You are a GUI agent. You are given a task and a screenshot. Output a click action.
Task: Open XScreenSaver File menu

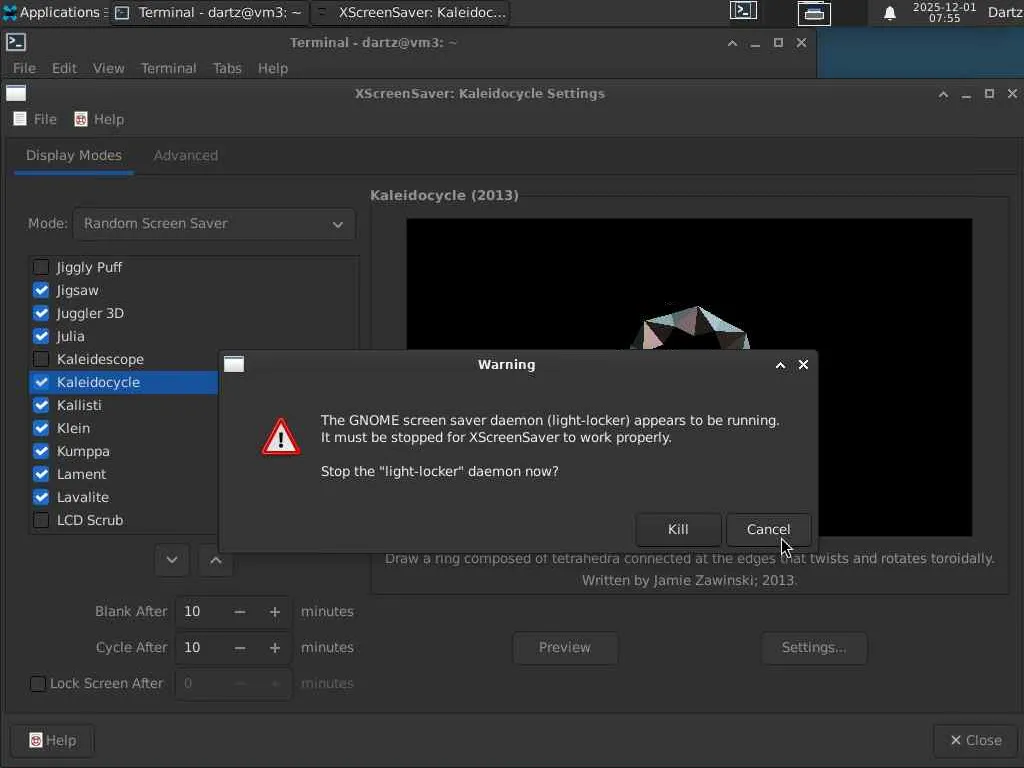[x=35, y=119]
